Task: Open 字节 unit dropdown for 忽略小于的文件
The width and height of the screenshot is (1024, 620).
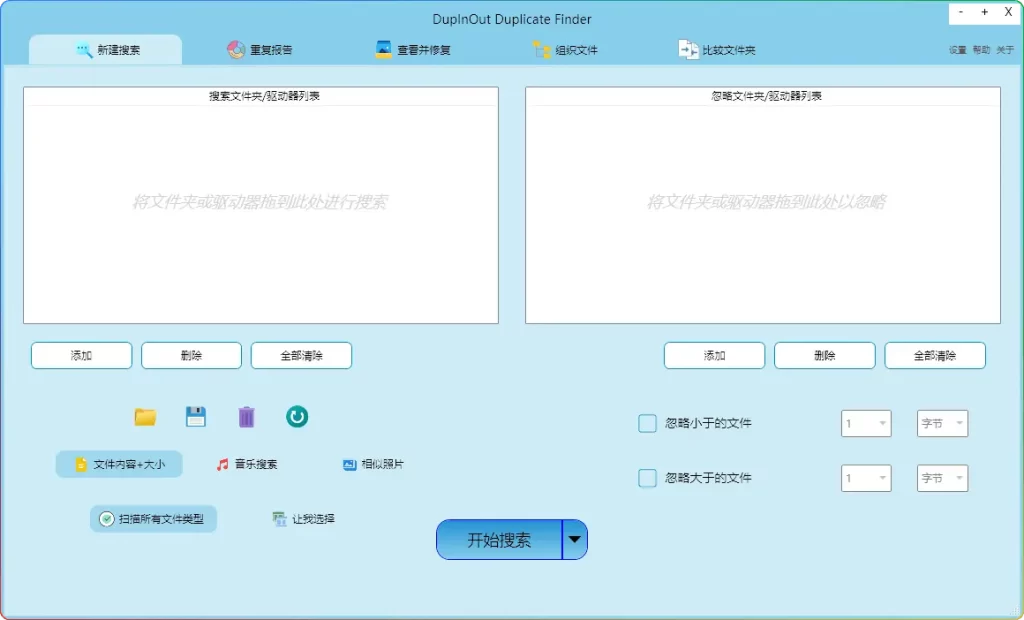Action: pyautogui.click(x=942, y=423)
